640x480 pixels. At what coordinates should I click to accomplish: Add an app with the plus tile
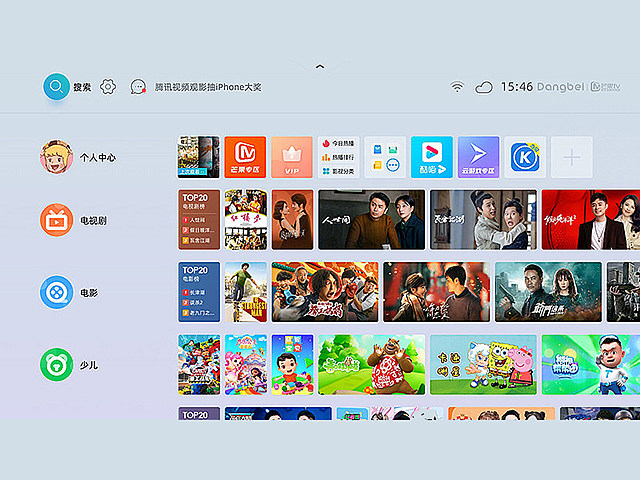tap(571, 157)
